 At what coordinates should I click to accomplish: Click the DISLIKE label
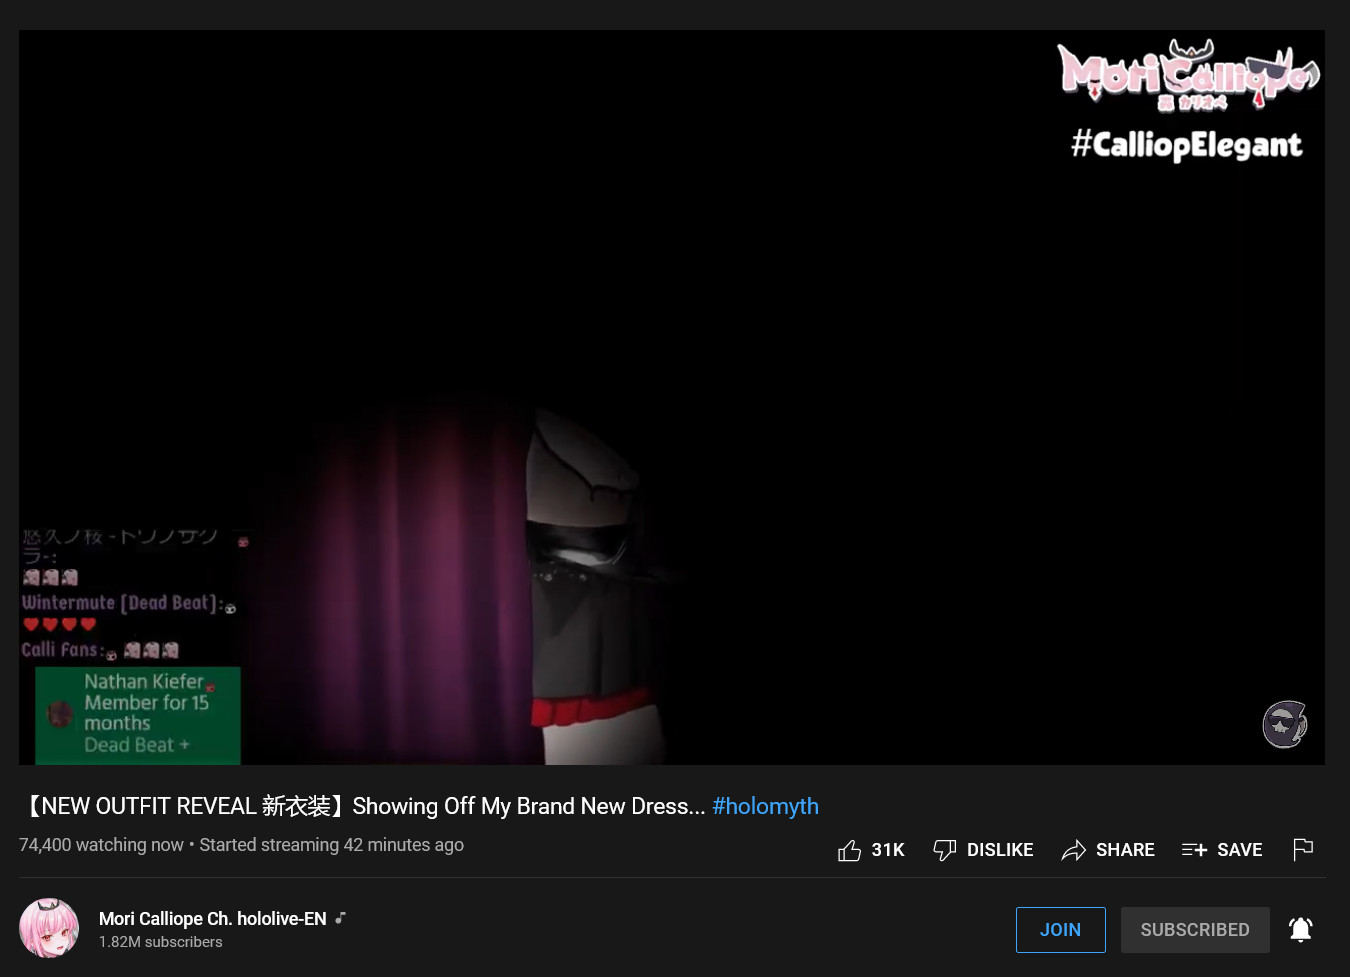coord(1000,850)
